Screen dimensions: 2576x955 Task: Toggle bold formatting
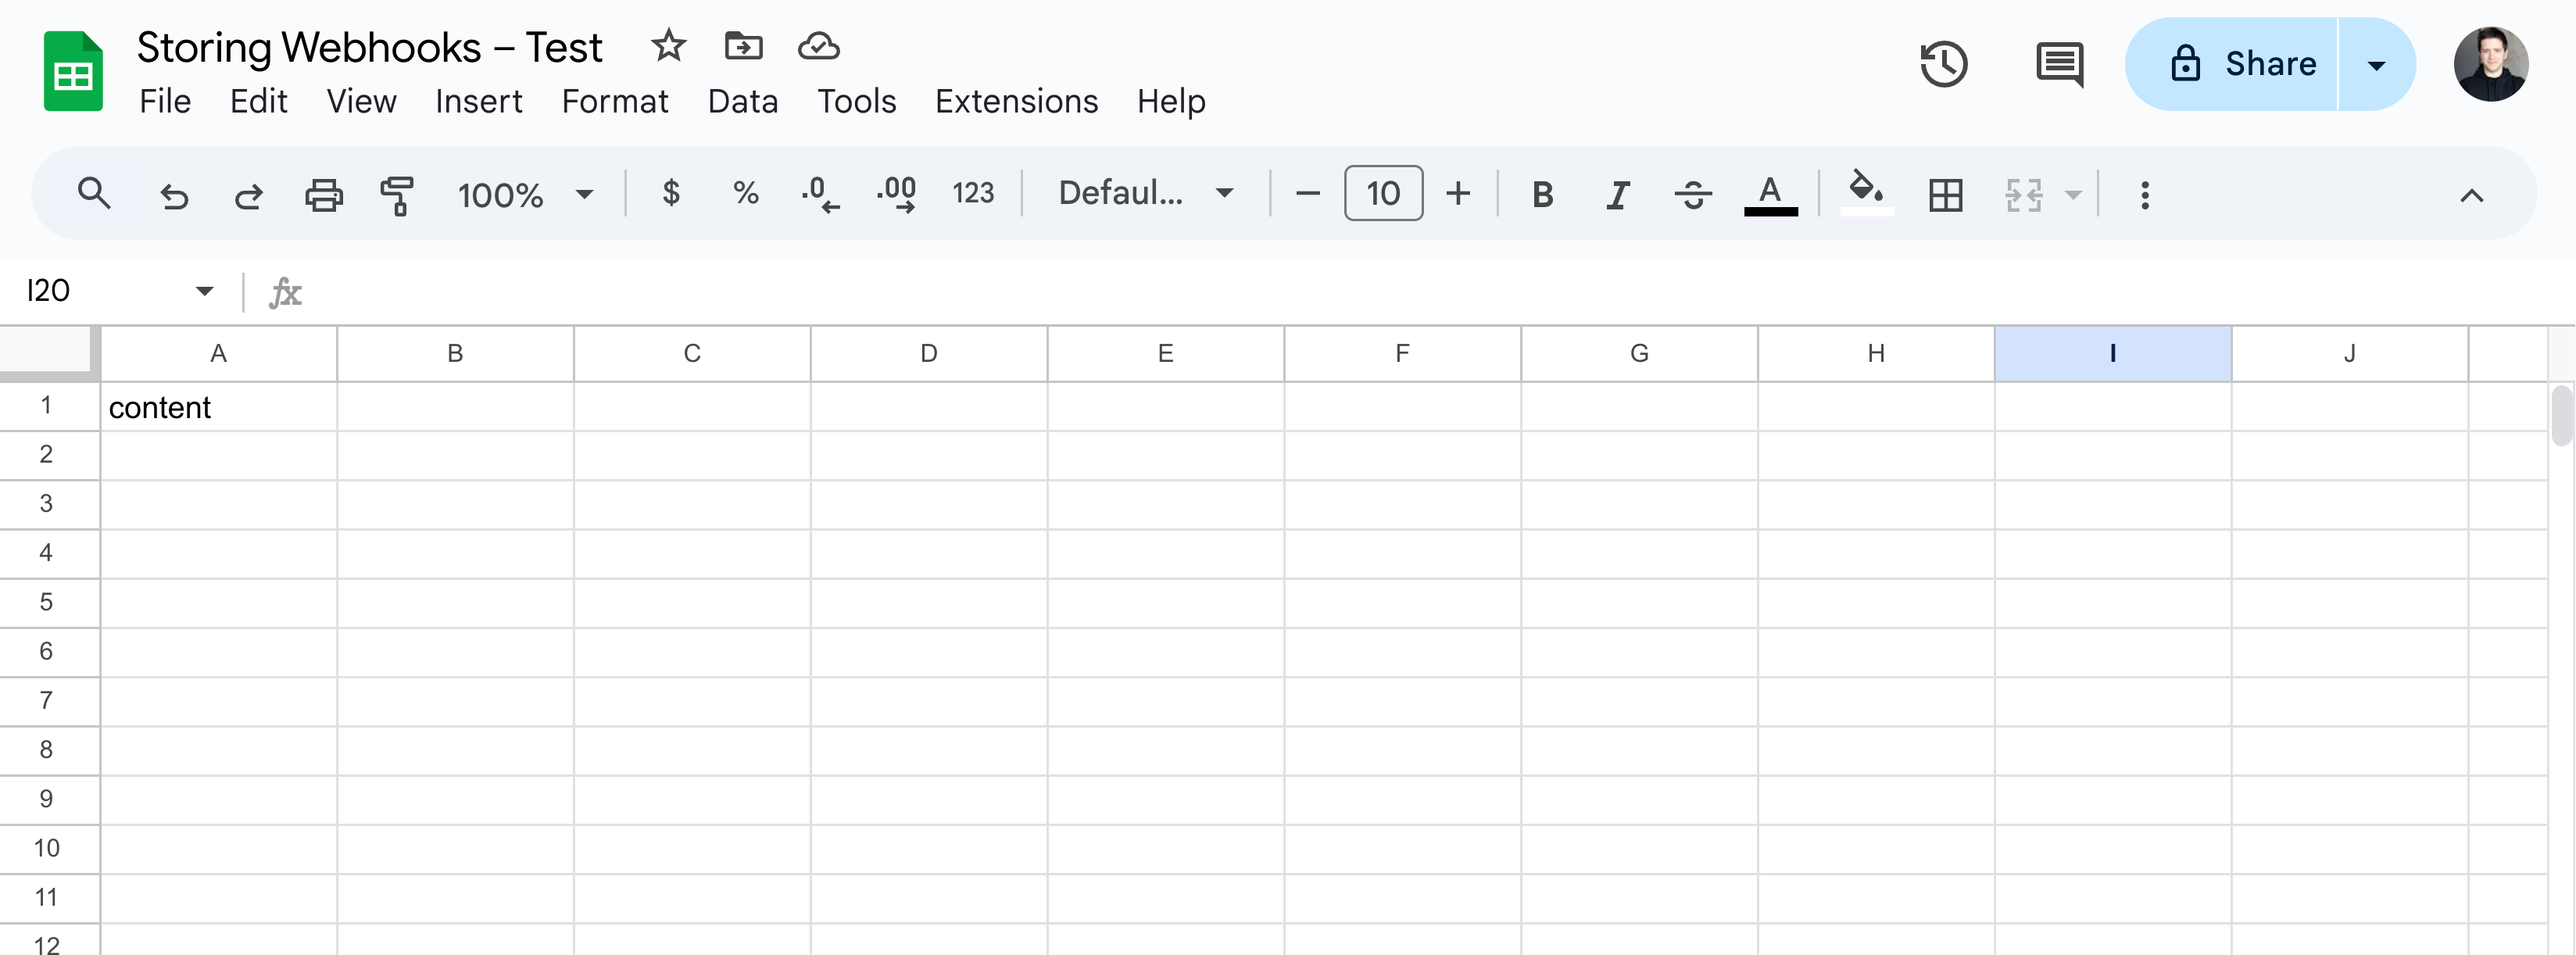tap(1542, 194)
